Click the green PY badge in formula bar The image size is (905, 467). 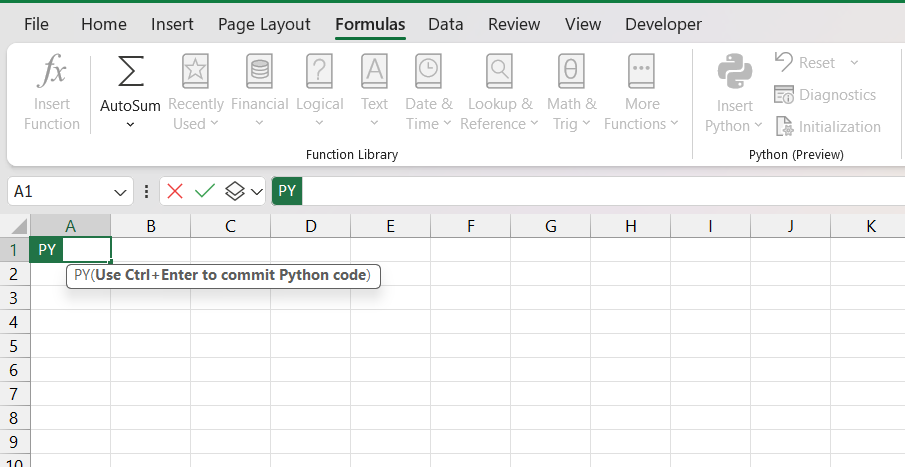[x=287, y=191]
